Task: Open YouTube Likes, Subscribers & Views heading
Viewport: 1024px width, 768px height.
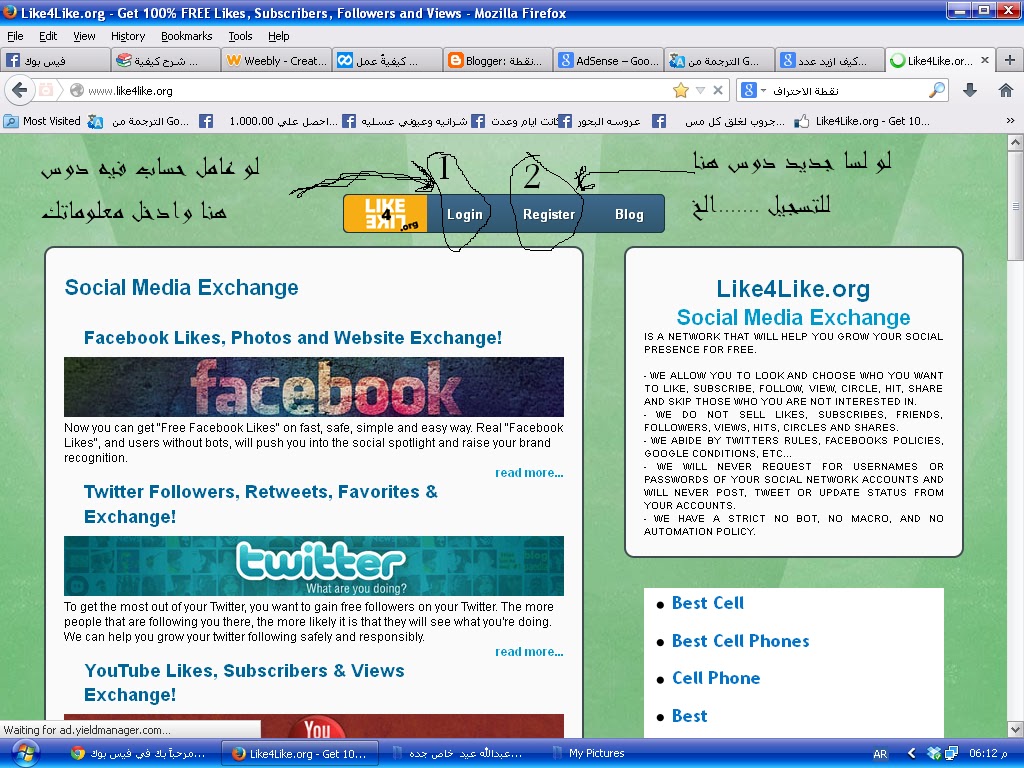Action: (244, 682)
